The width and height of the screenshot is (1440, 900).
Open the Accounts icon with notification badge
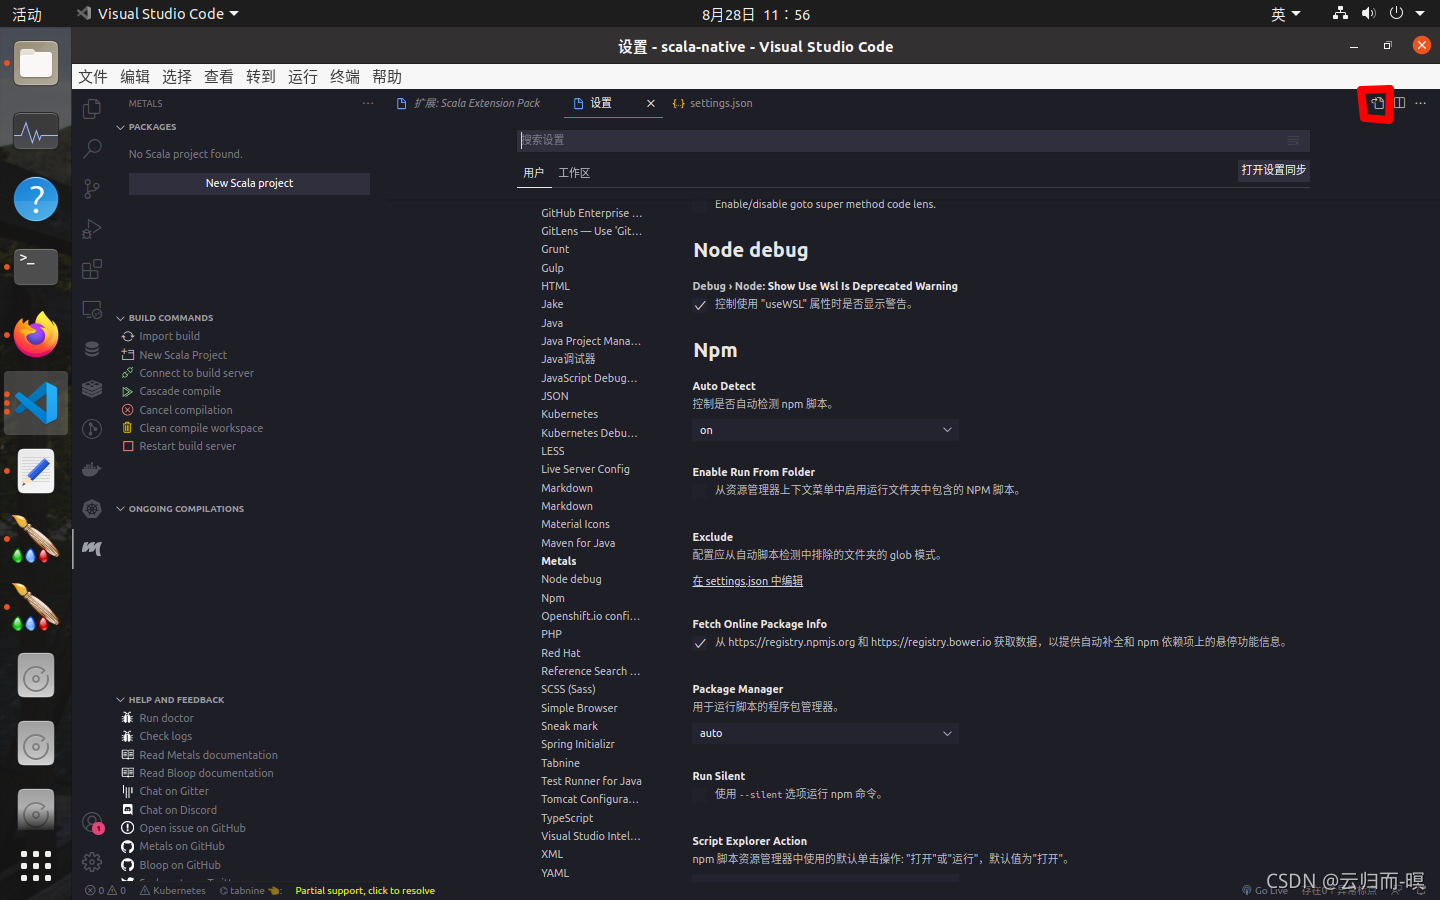pos(92,824)
